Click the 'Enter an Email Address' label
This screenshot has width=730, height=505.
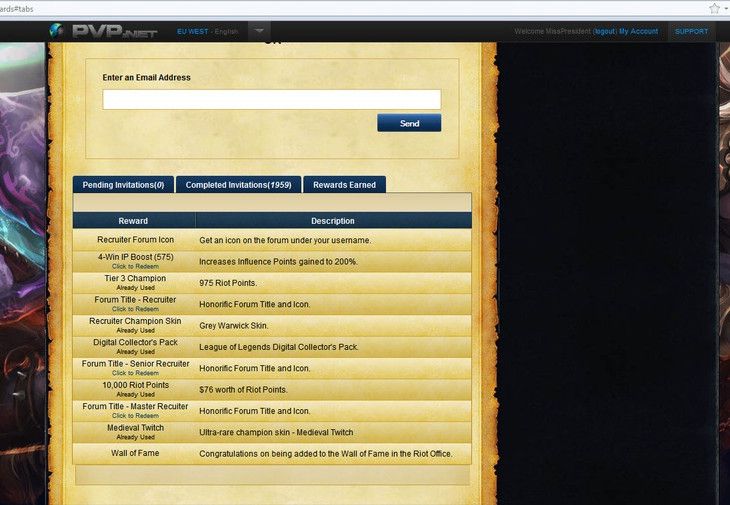pyautogui.click(x=147, y=78)
